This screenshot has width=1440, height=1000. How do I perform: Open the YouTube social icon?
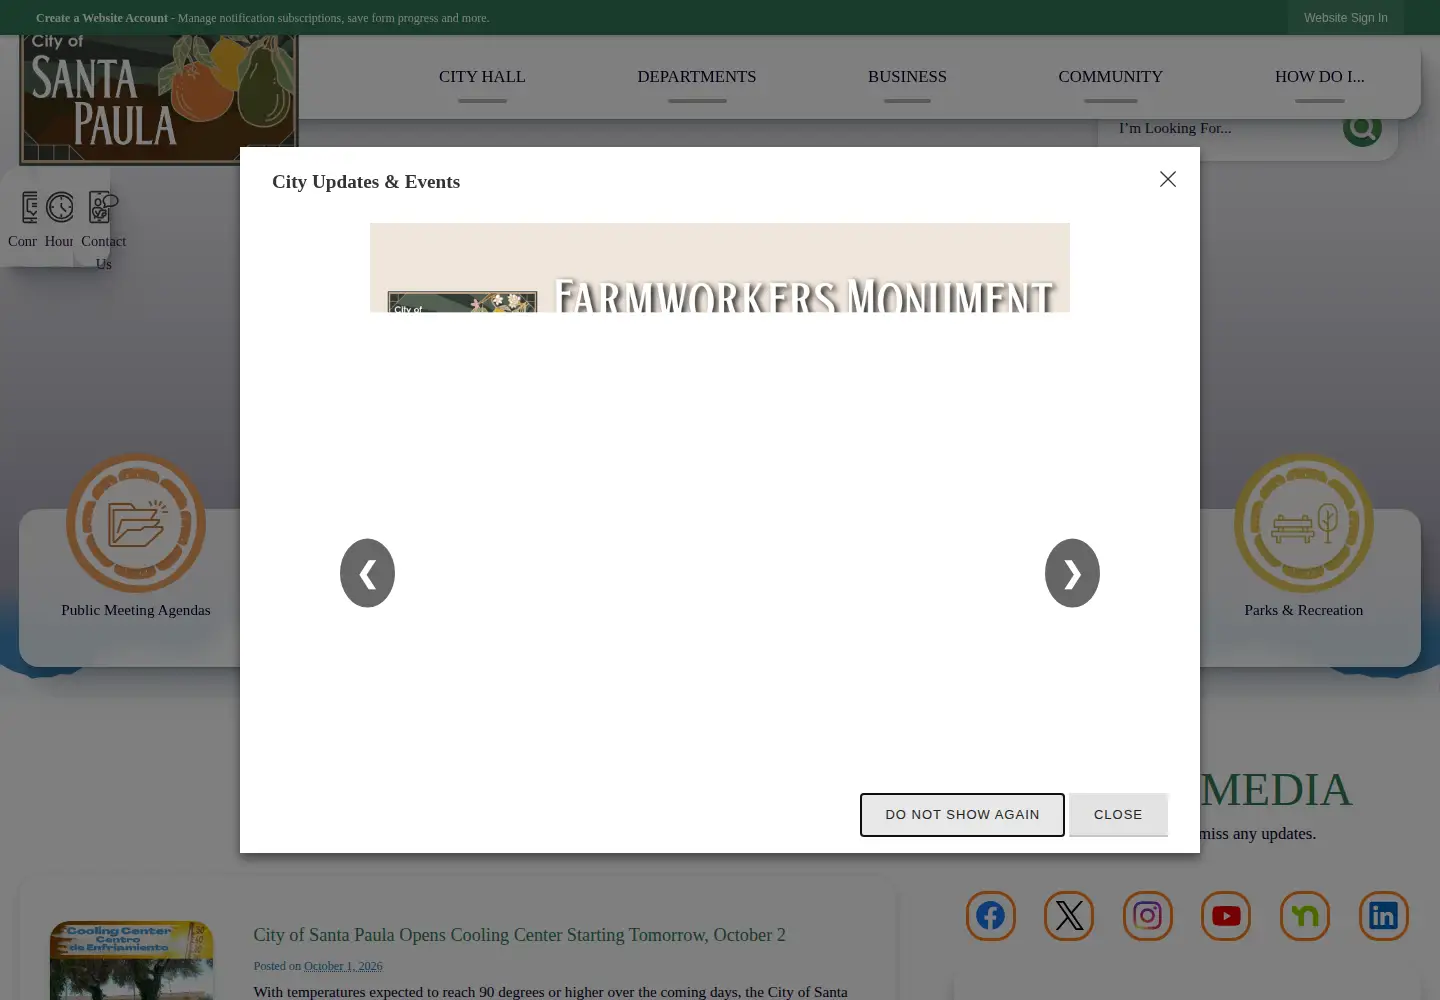point(1226,916)
